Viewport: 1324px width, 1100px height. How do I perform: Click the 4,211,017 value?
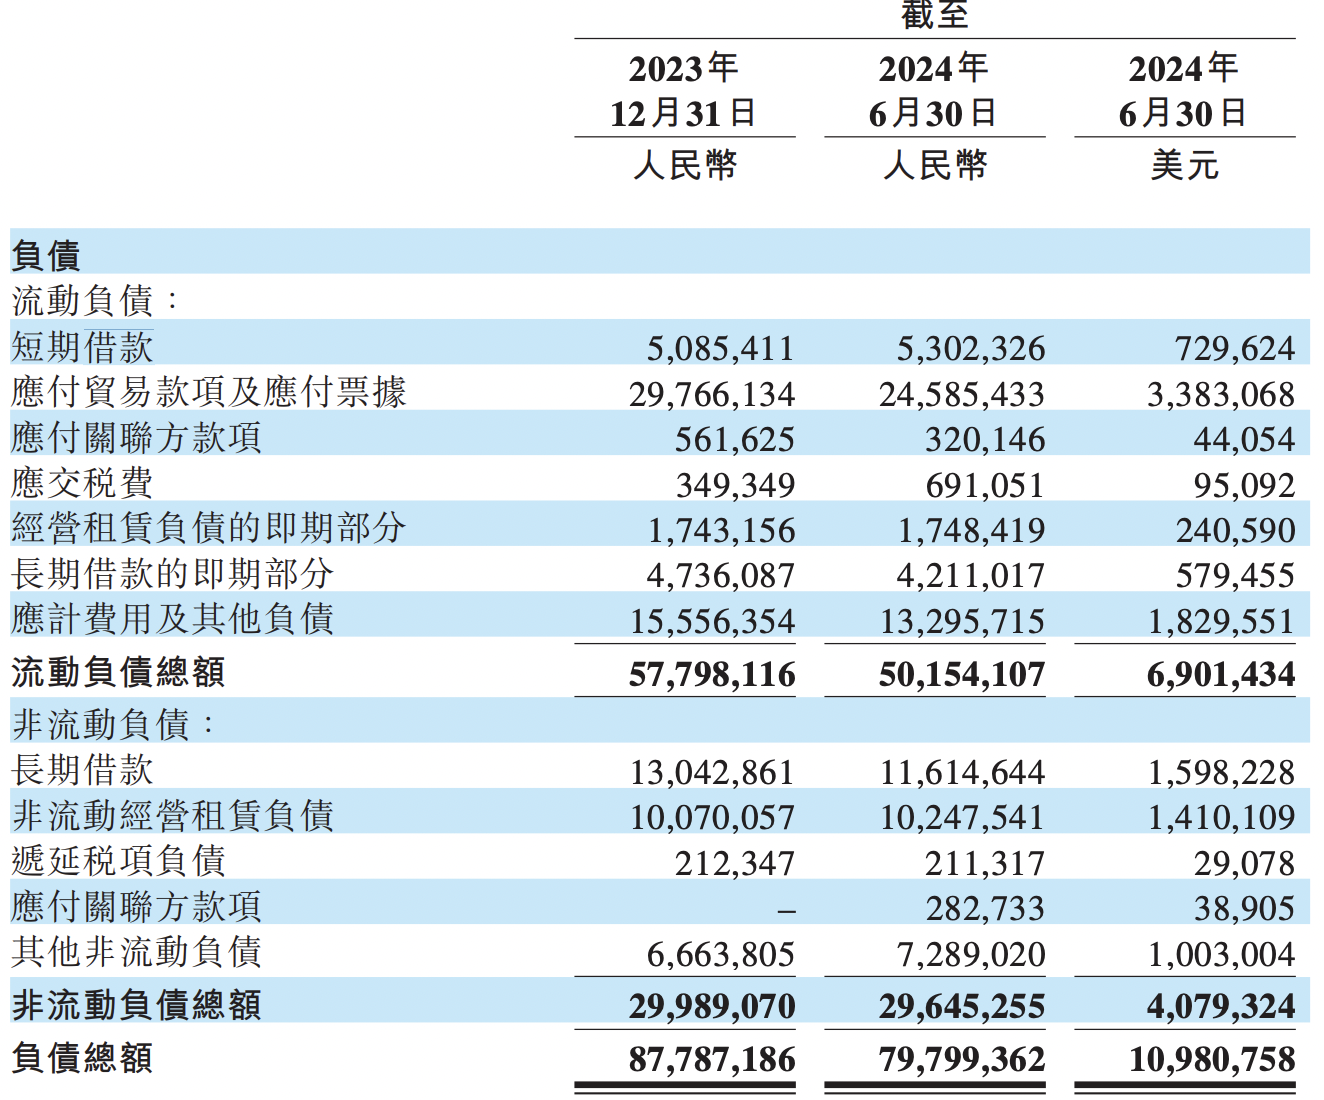pyautogui.click(x=970, y=576)
